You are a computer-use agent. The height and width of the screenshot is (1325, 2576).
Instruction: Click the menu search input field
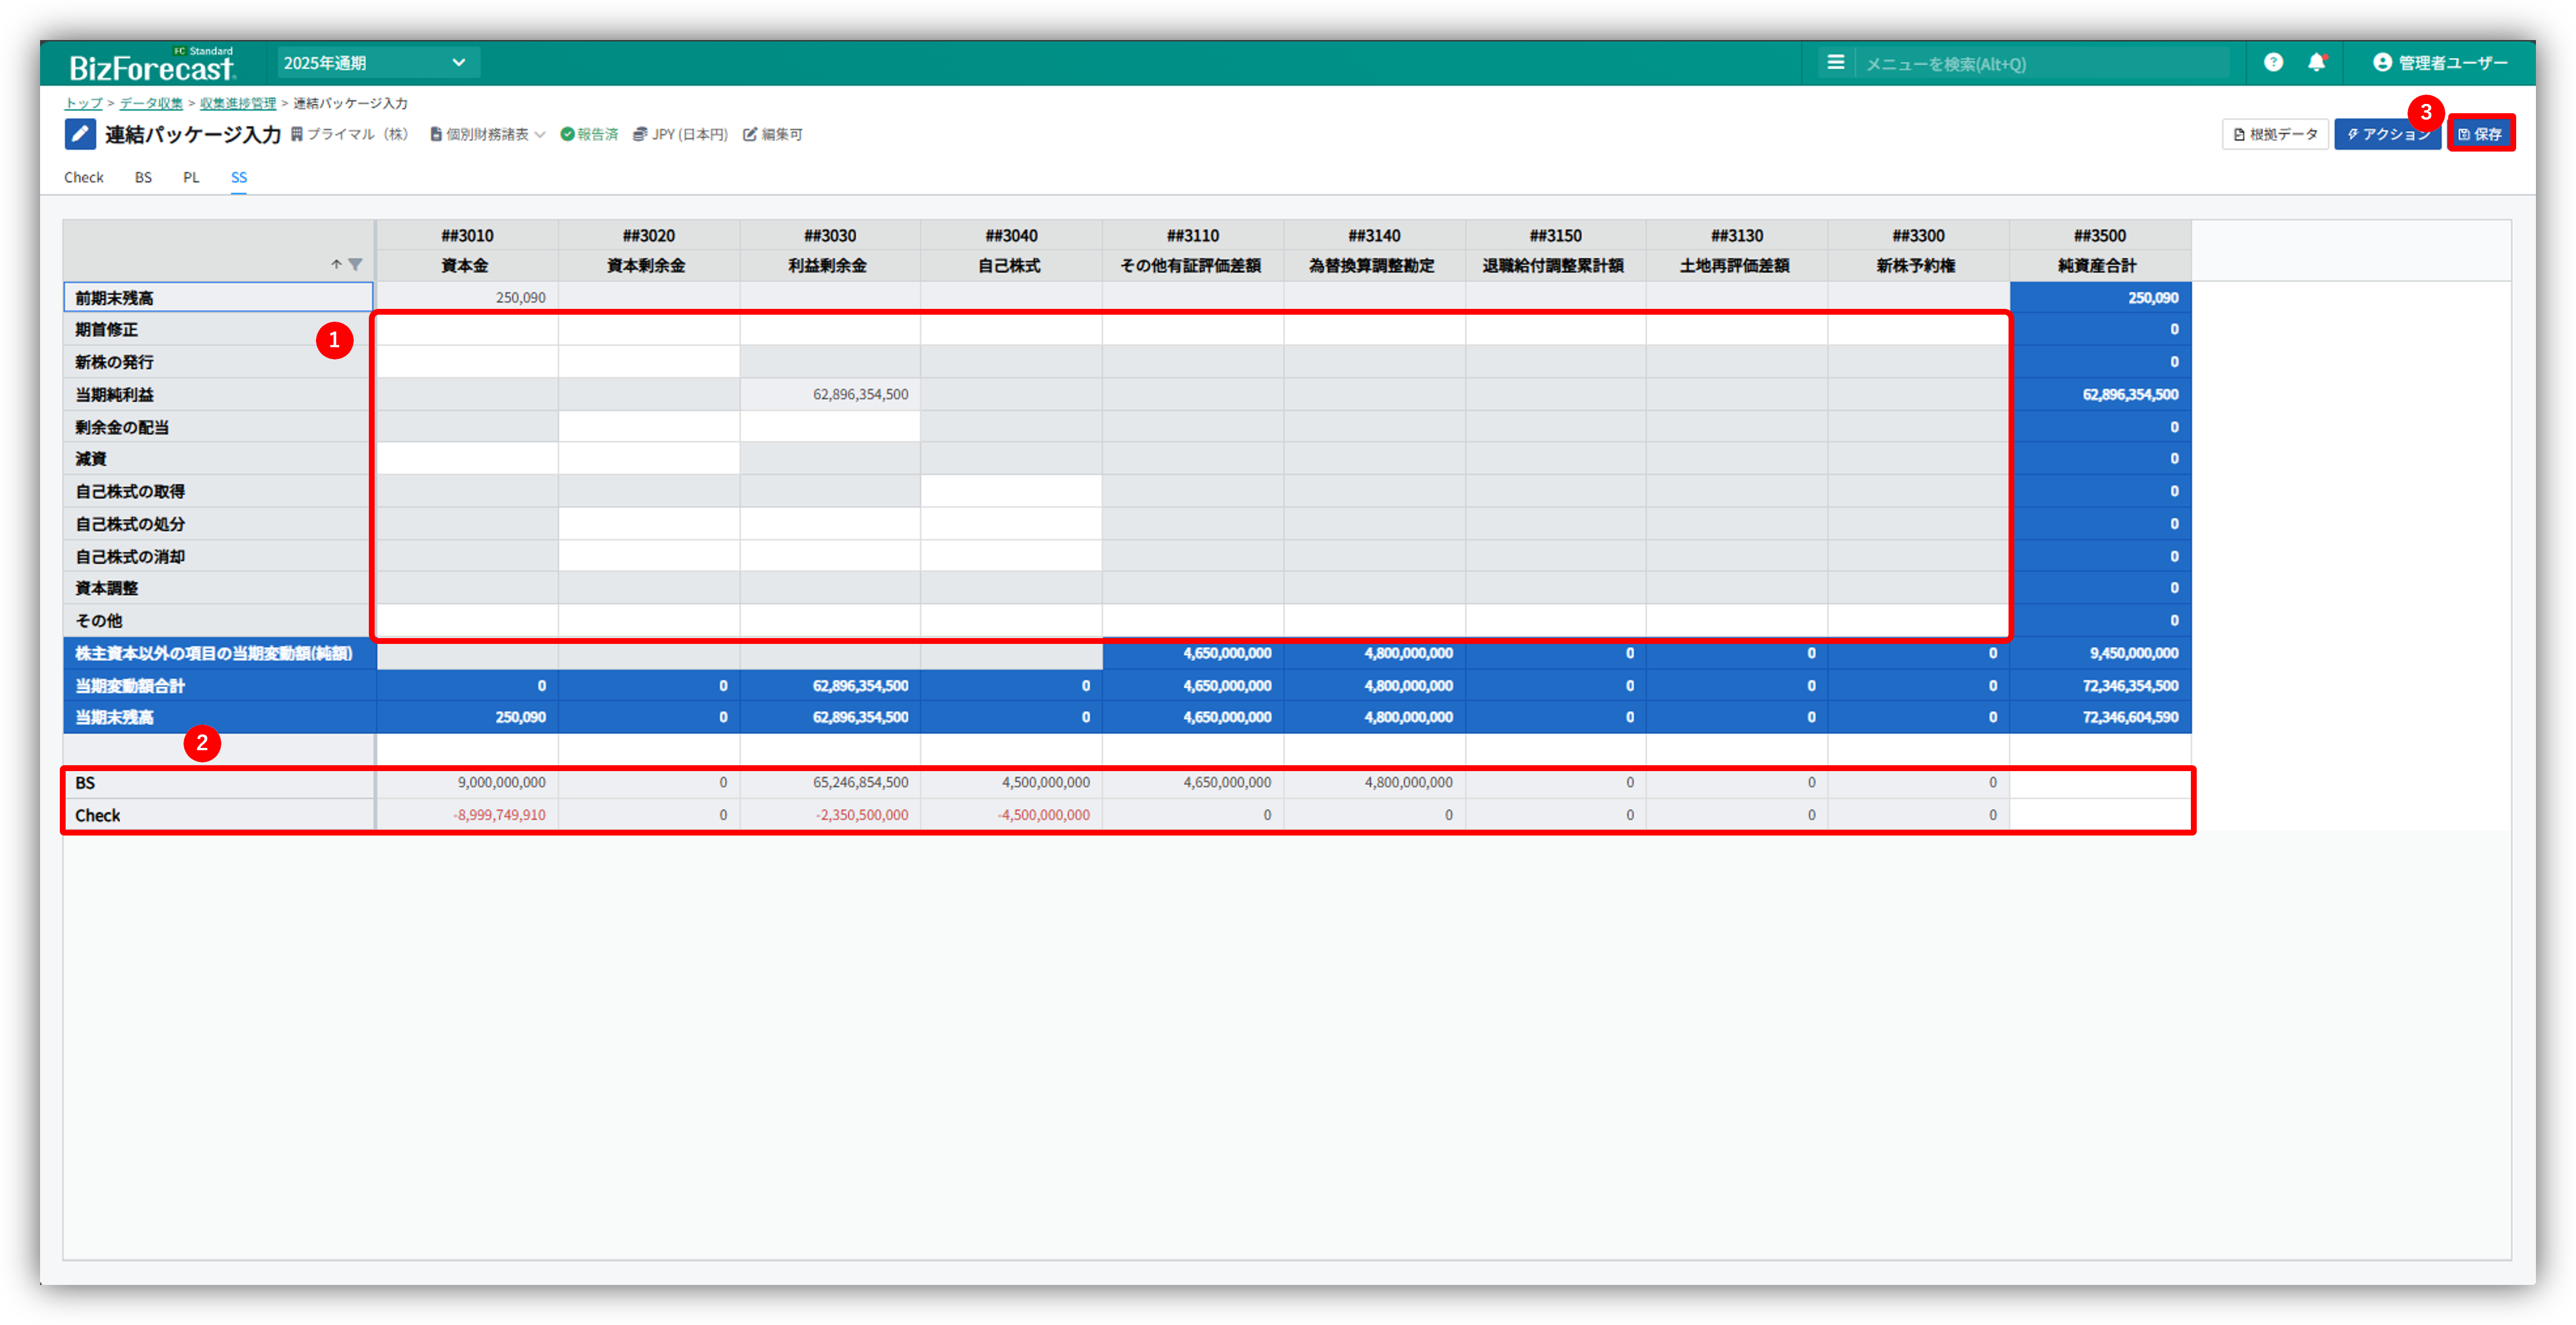[2040, 64]
